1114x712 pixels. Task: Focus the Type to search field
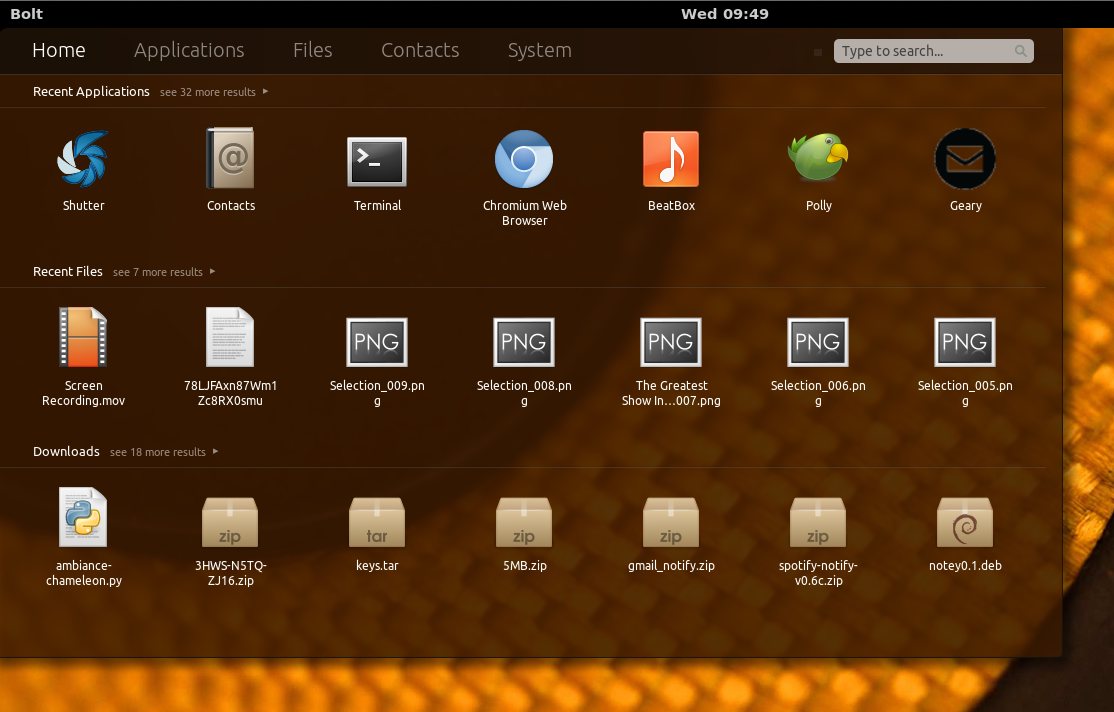[x=934, y=51]
